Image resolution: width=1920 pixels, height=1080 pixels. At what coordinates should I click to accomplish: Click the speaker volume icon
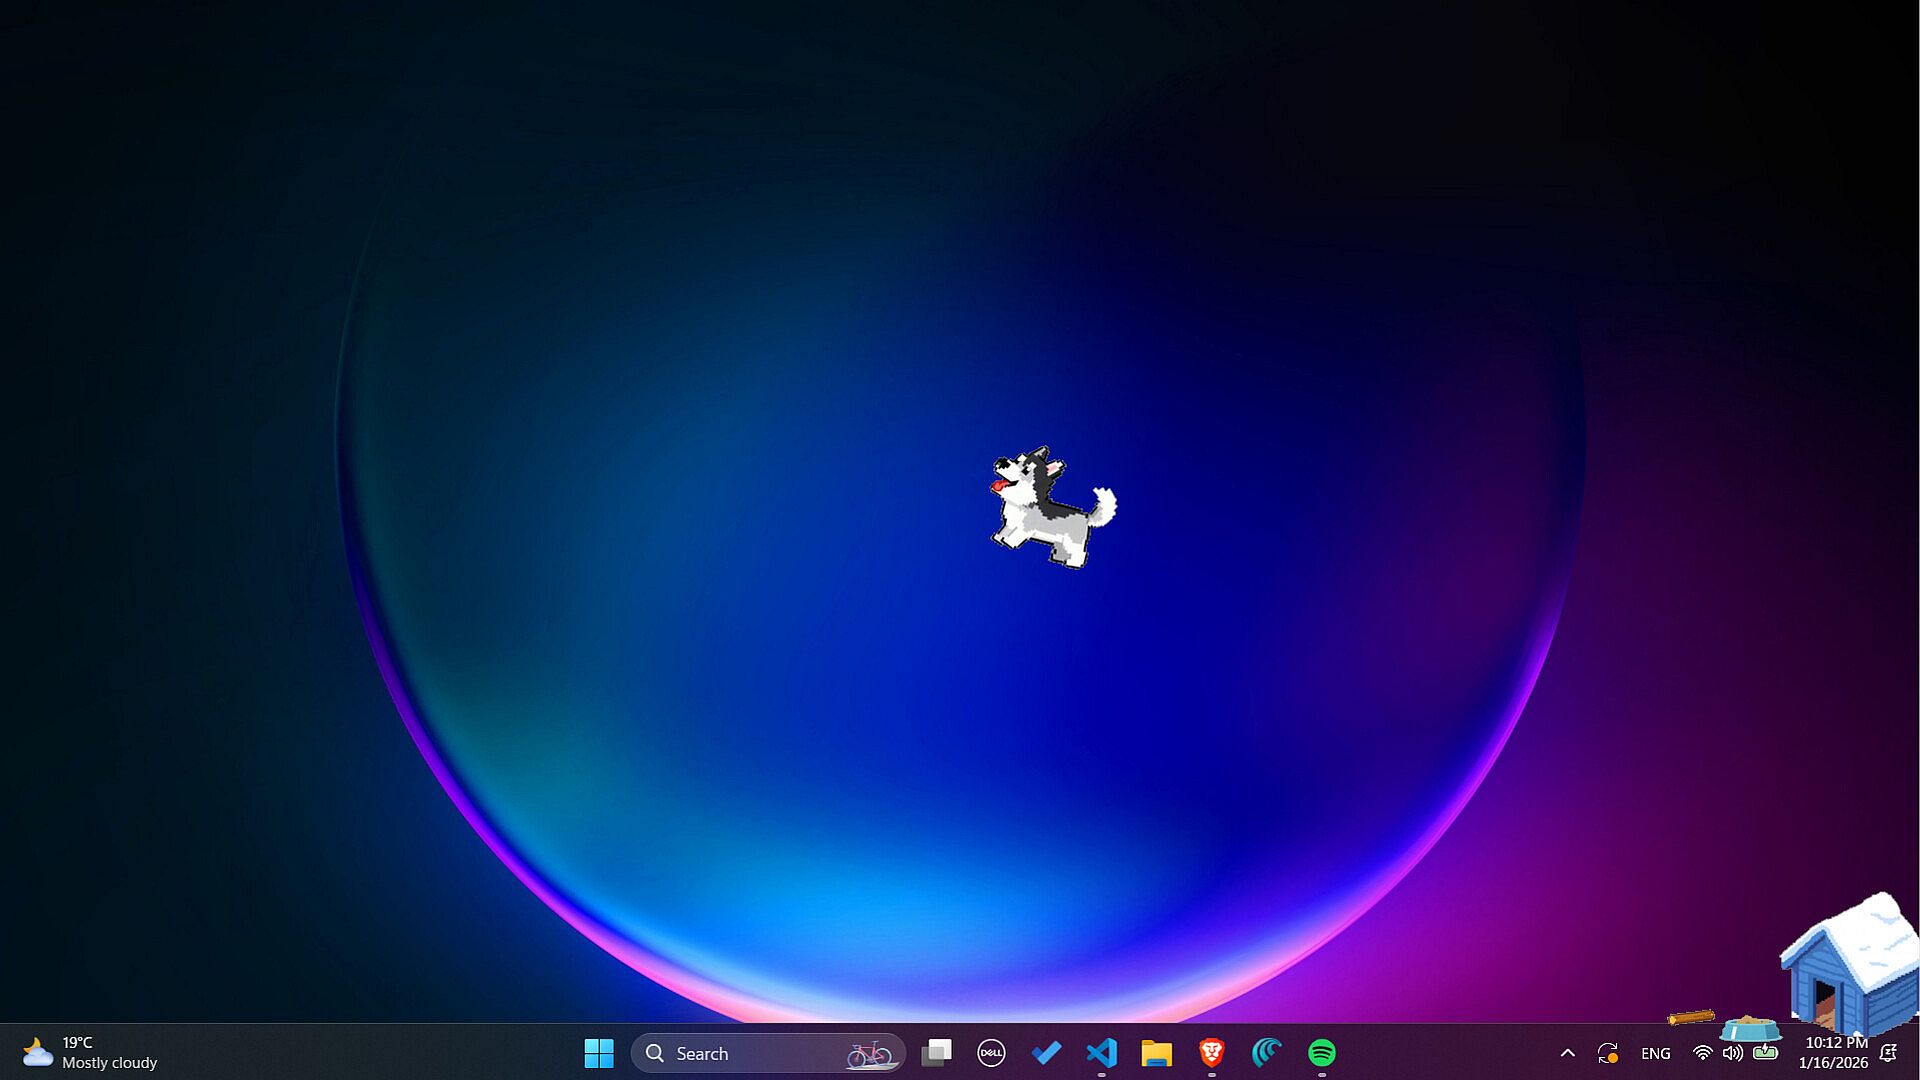coord(1732,1053)
